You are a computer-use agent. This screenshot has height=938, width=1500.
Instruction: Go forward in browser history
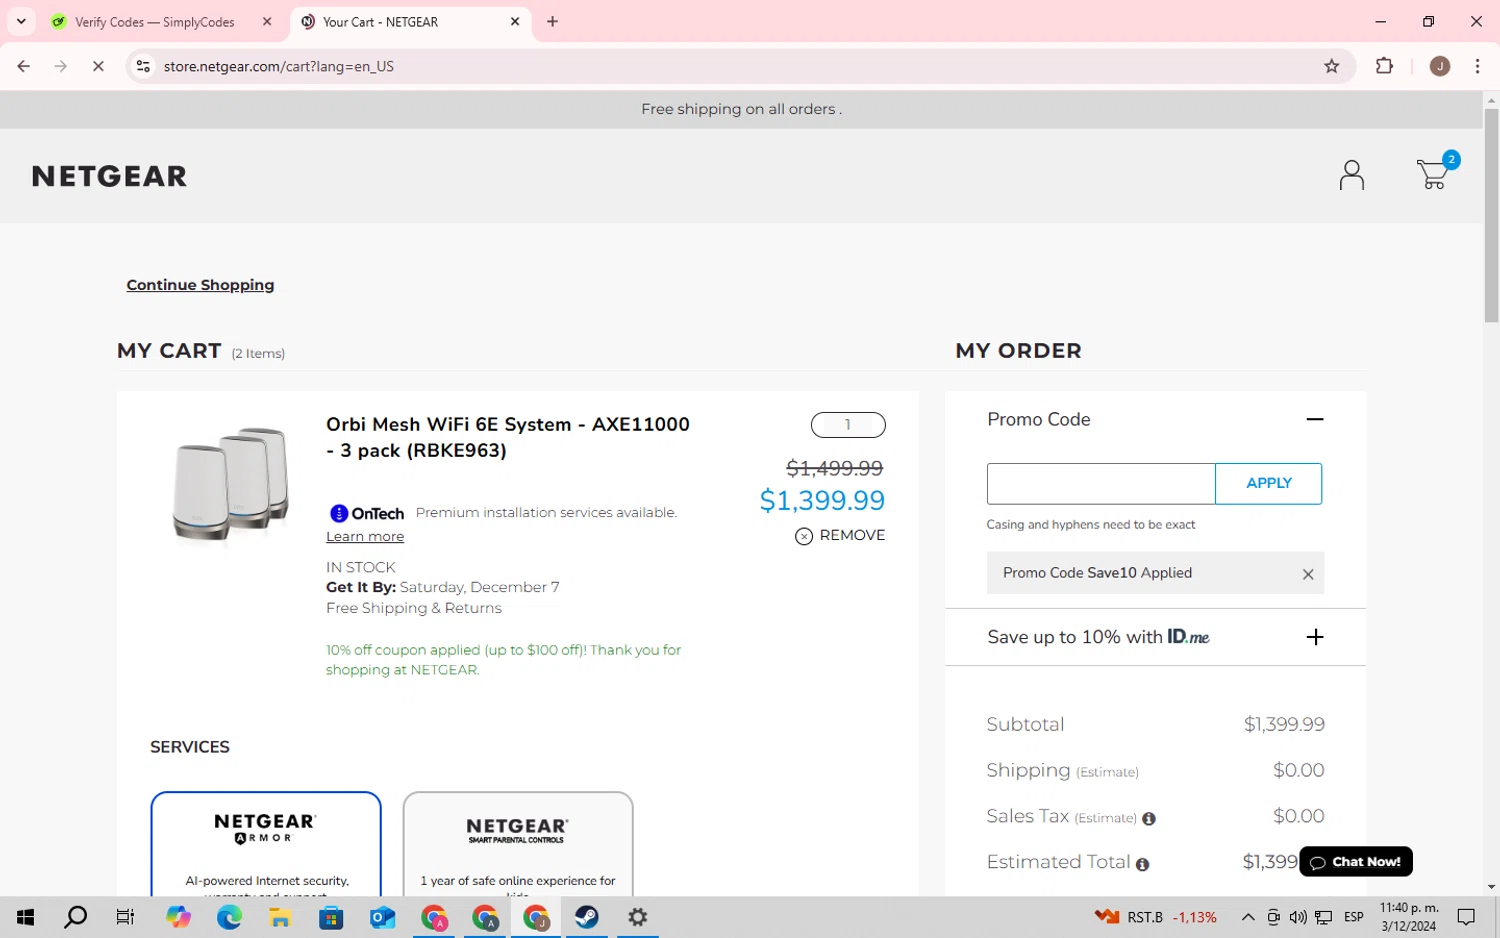pyautogui.click(x=61, y=66)
